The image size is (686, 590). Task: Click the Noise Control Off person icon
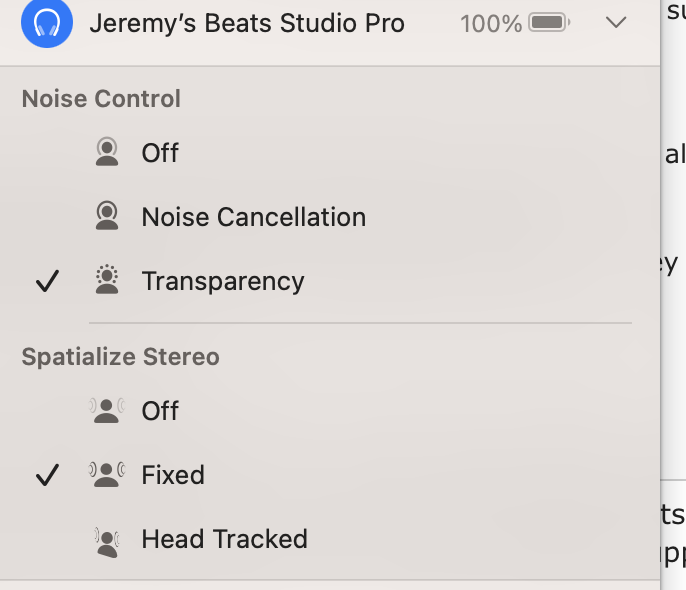[x=106, y=152]
